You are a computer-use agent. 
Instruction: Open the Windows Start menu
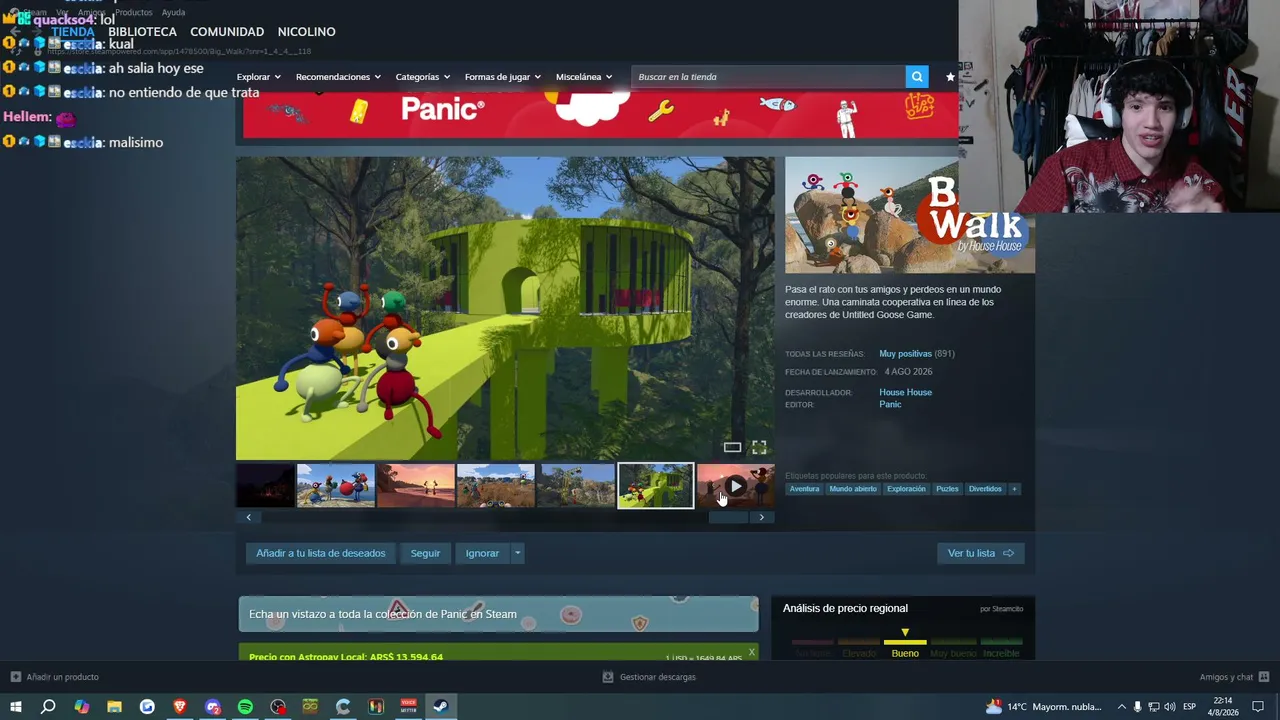coord(15,707)
